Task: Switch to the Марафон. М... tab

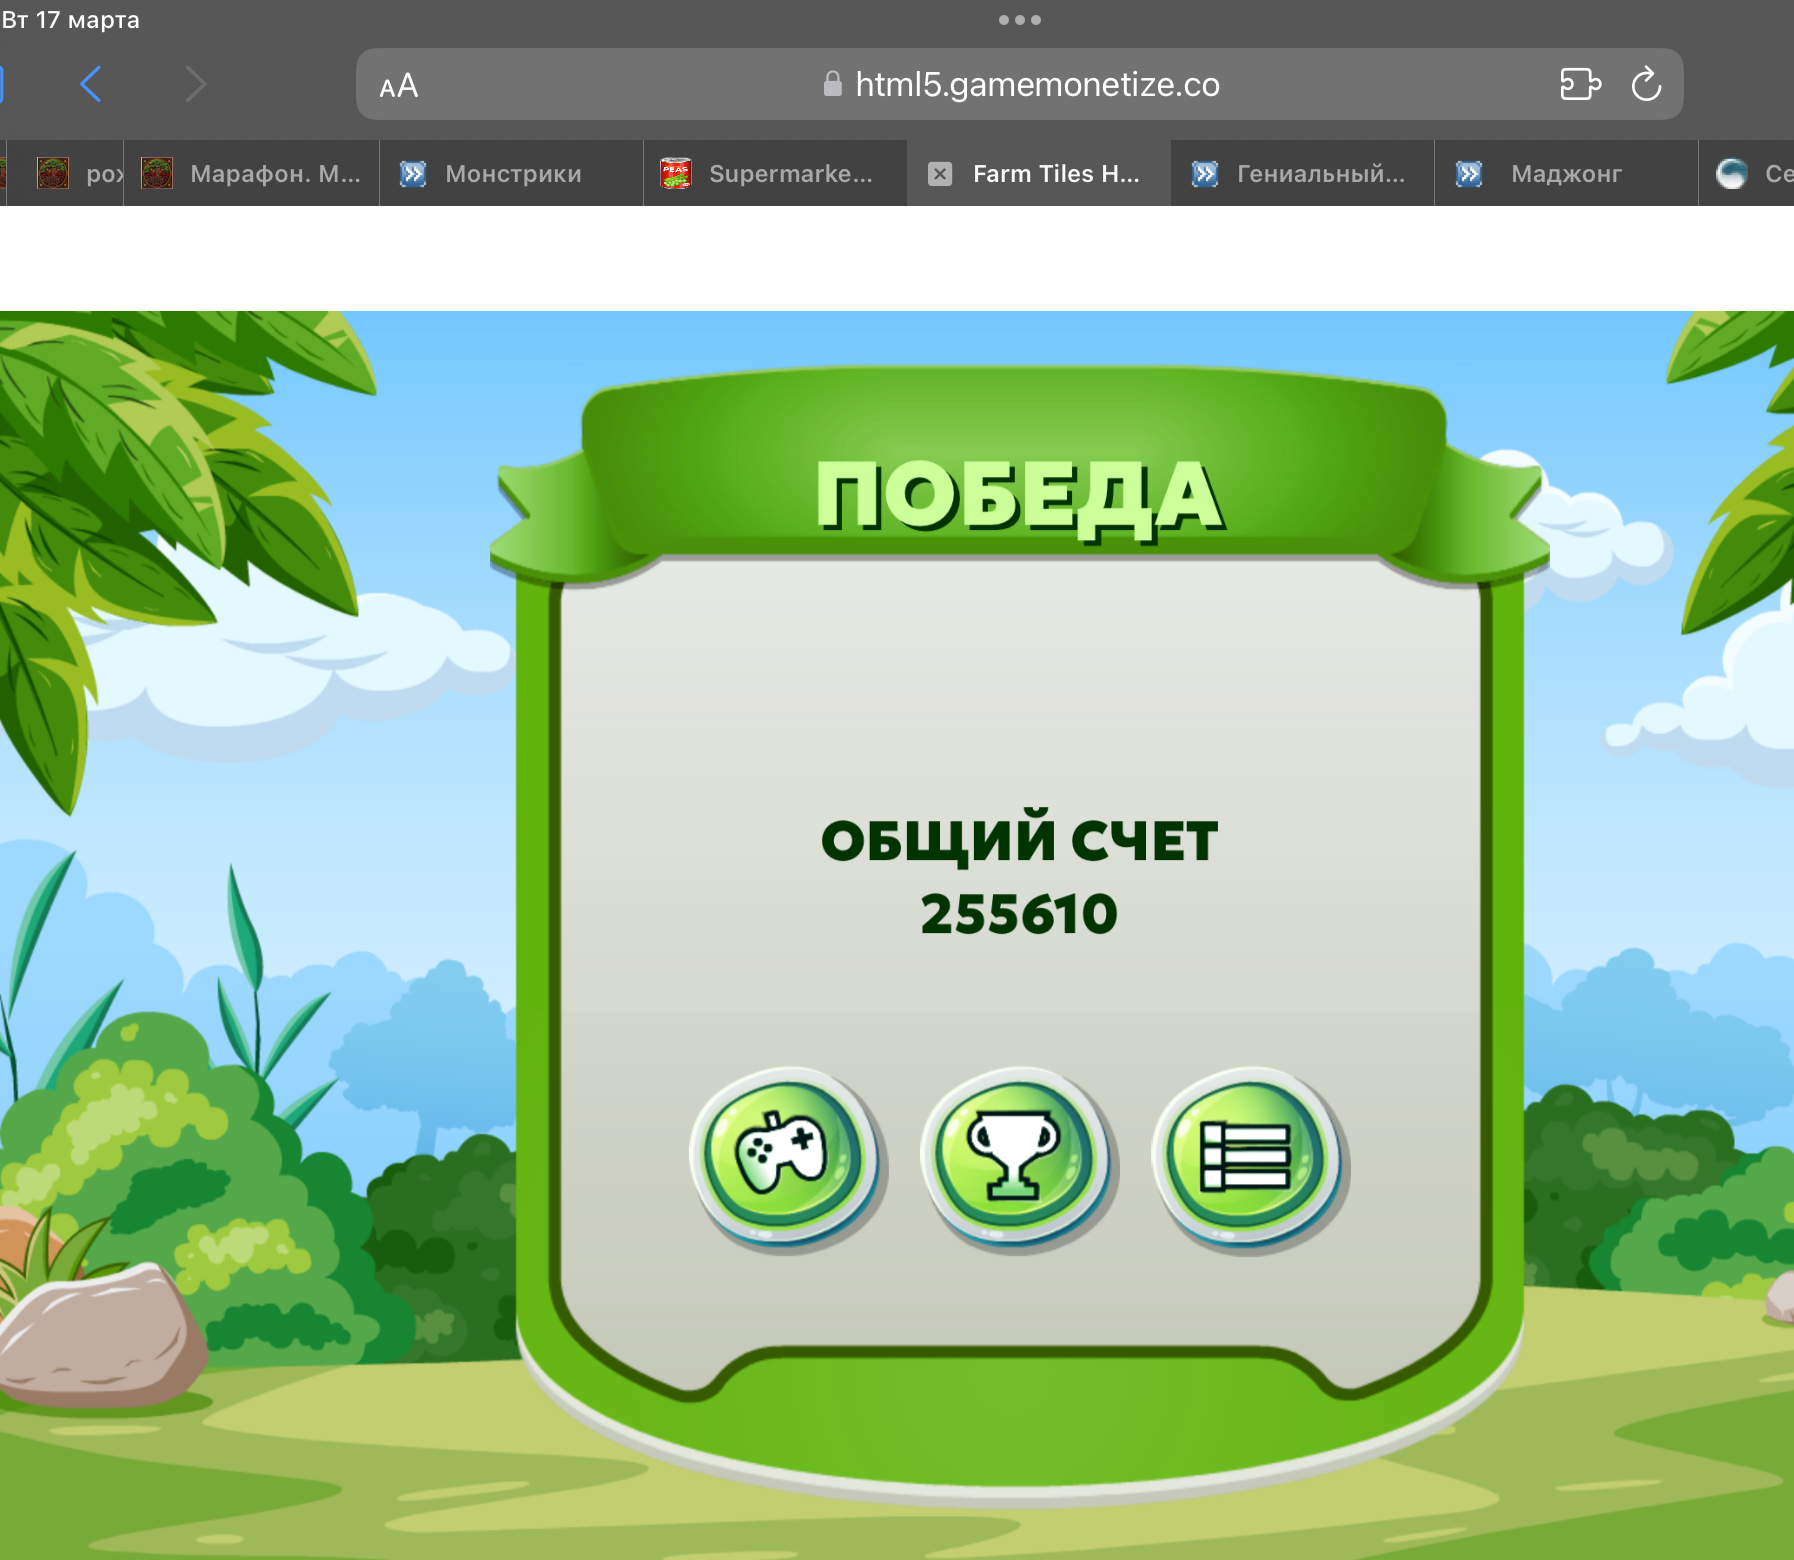Action: (x=274, y=174)
